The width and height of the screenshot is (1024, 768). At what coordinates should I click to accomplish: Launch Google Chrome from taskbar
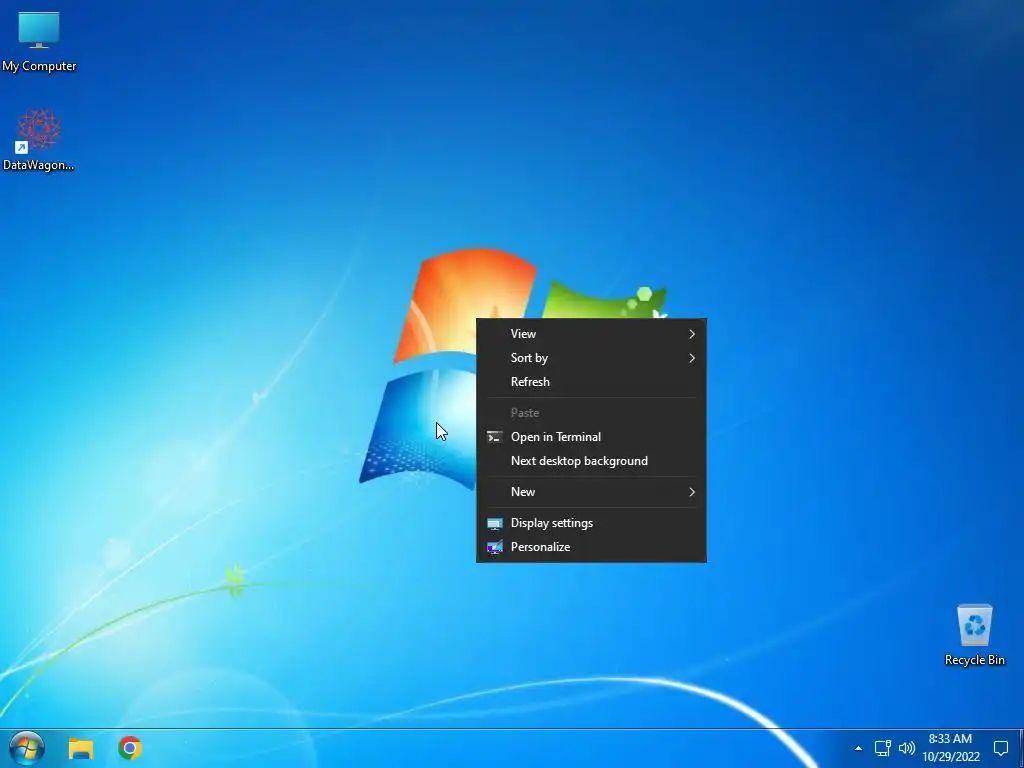130,748
